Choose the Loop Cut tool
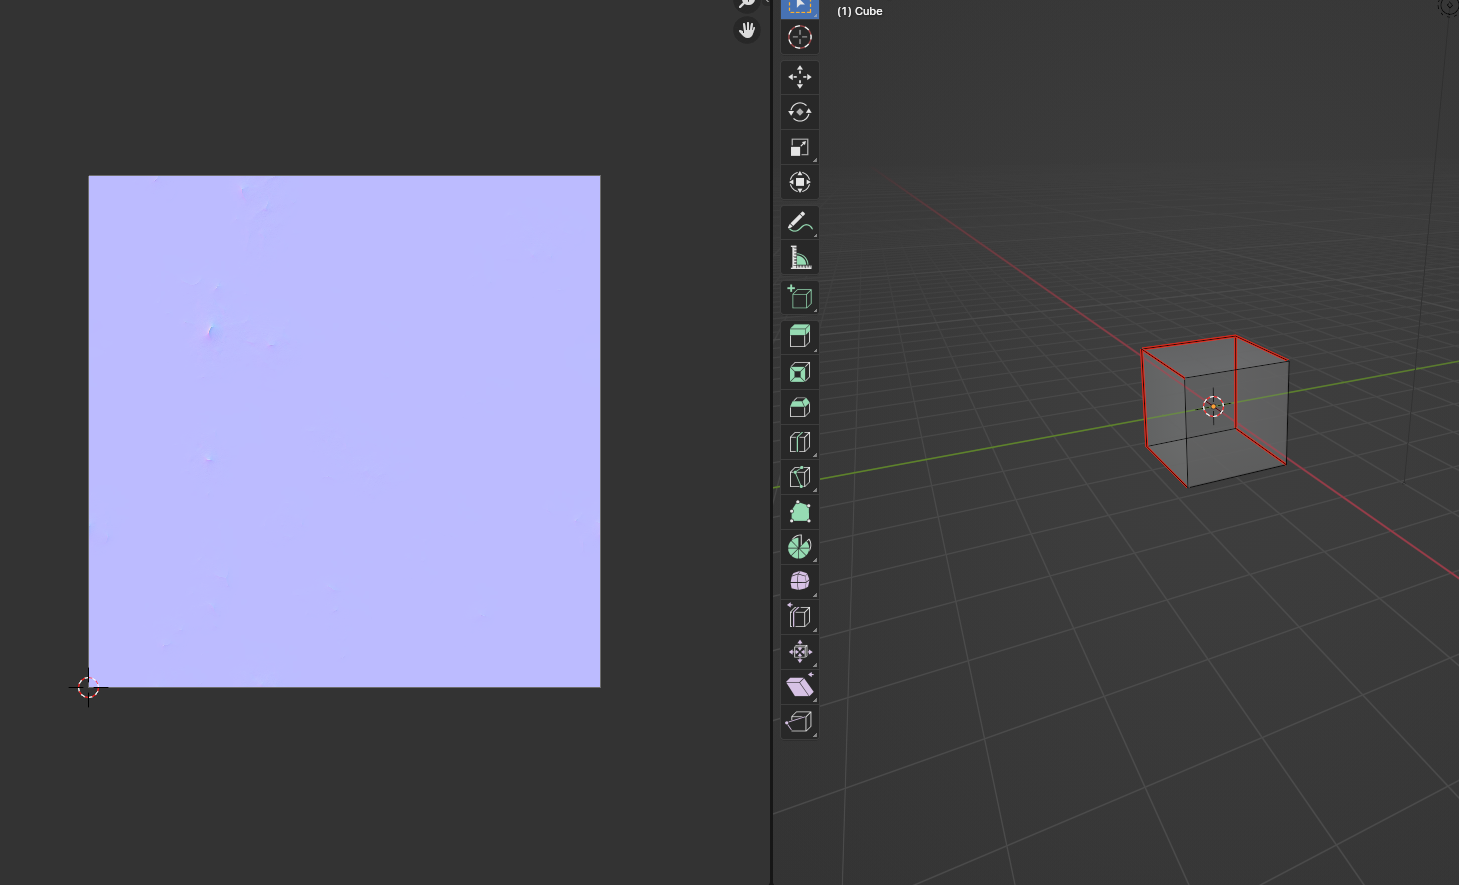This screenshot has width=1459, height=885. [x=799, y=442]
